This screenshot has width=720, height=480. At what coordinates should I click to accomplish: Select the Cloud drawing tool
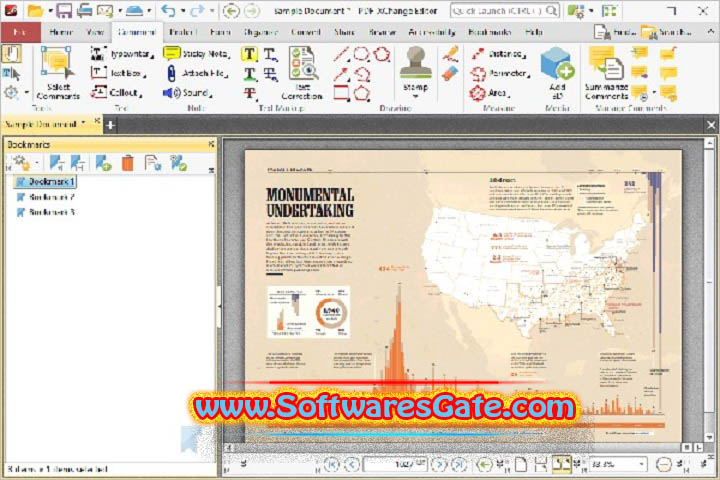382,54
